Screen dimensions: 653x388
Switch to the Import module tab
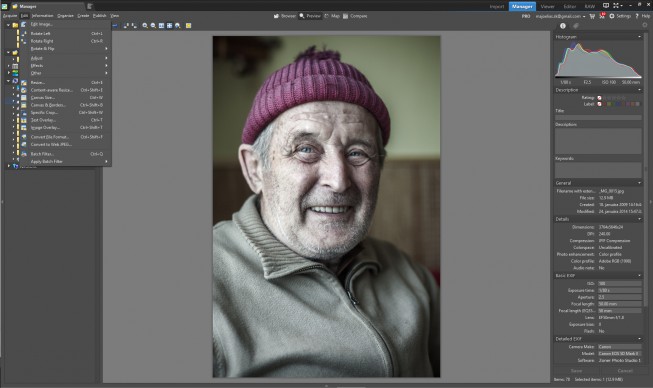tap(497, 6)
